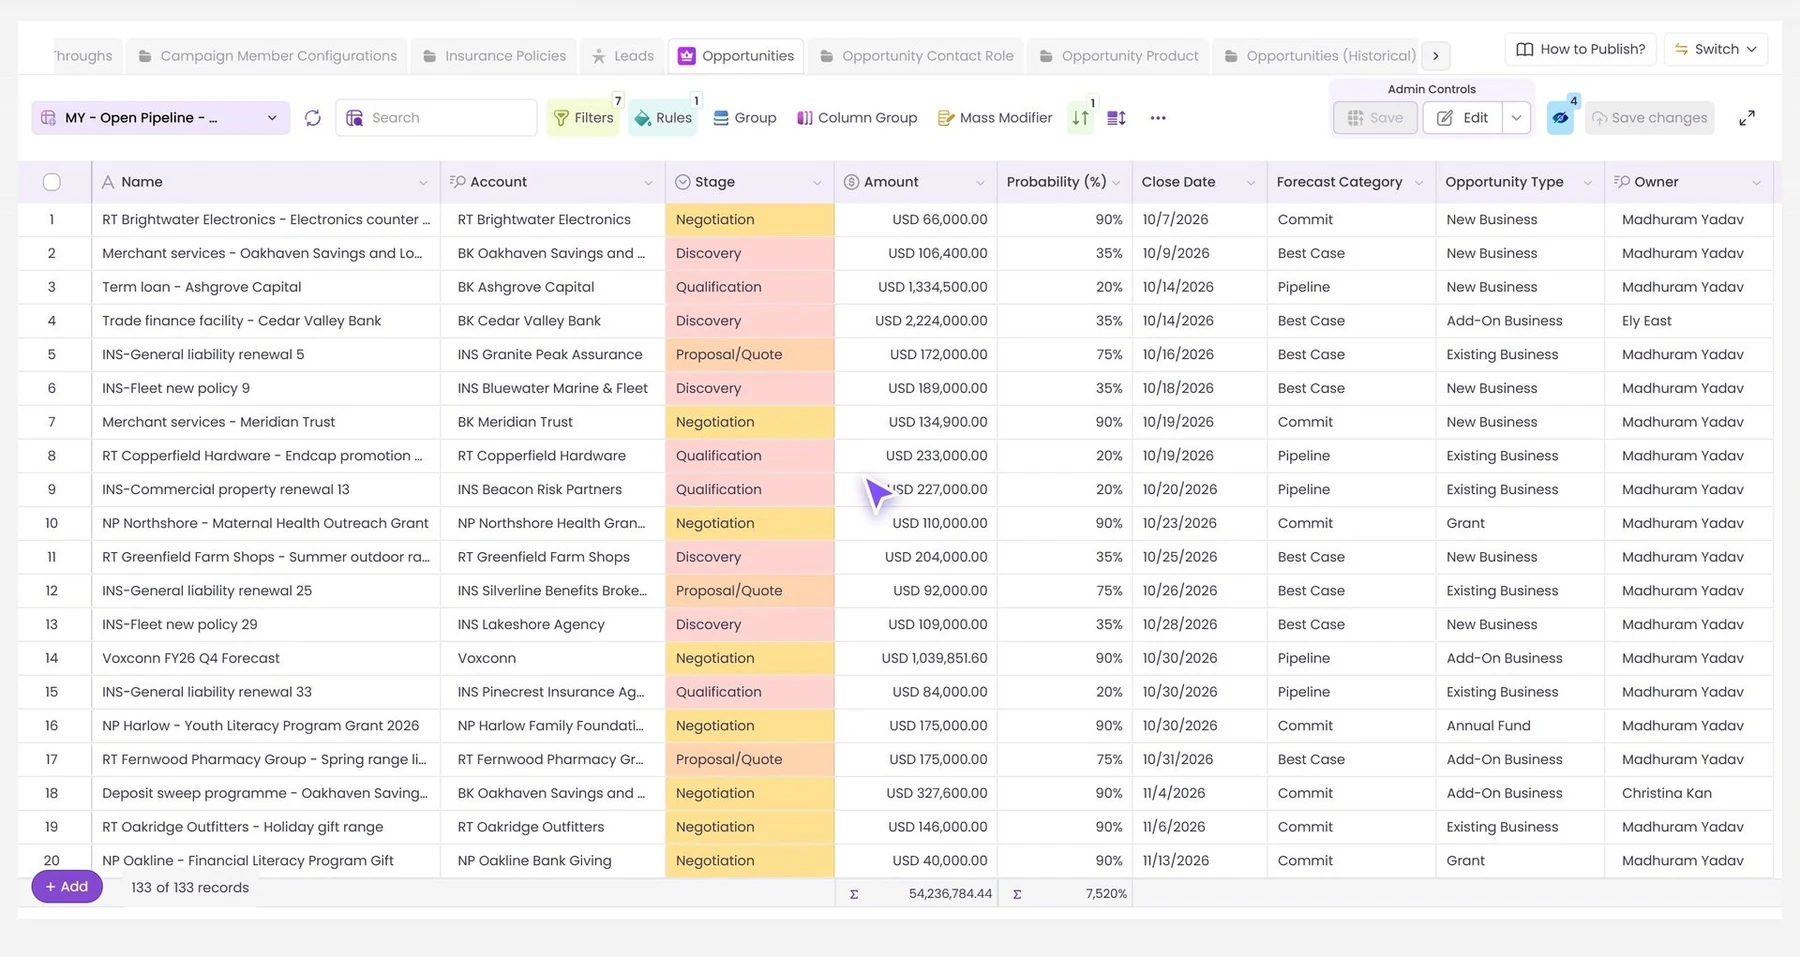Image resolution: width=1800 pixels, height=957 pixels.
Task: Open the Edit button dropdown arrow
Action: 1517,118
